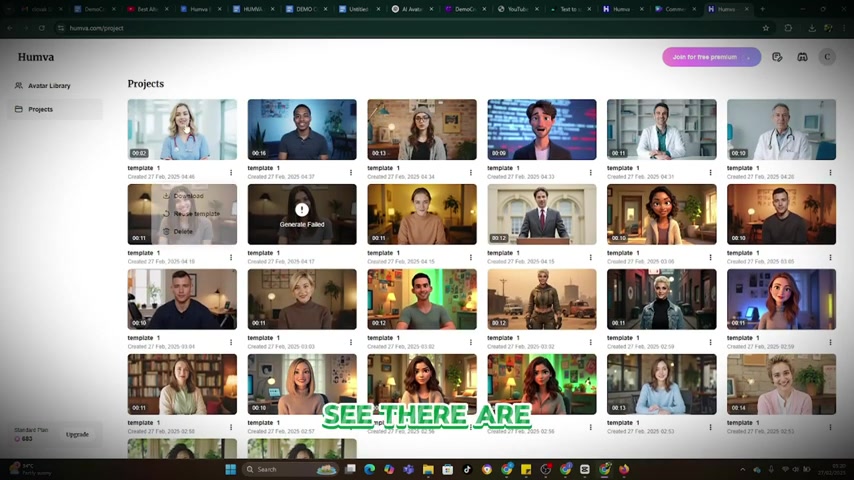854x480 pixels.
Task: Open File Explorer from taskbar
Action: 428,469
